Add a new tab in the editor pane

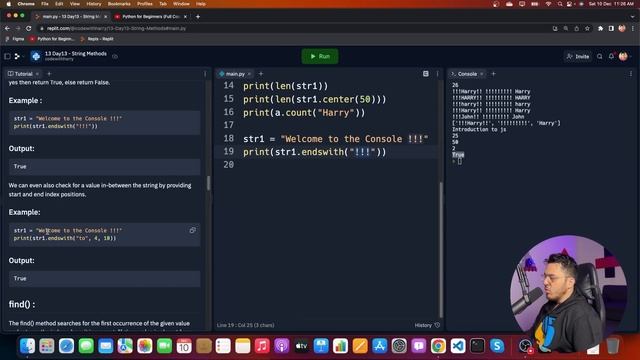tap(261, 74)
